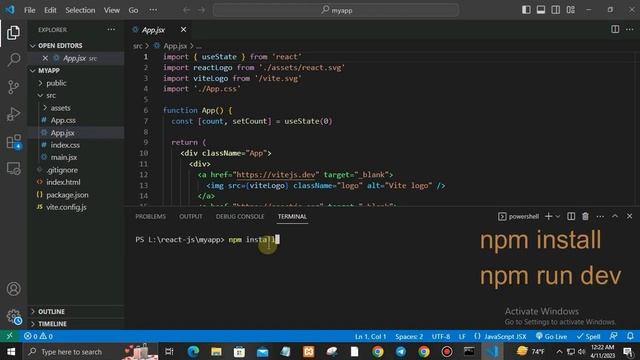
Task: Open the Edit menu
Action: [x=50, y=10]
